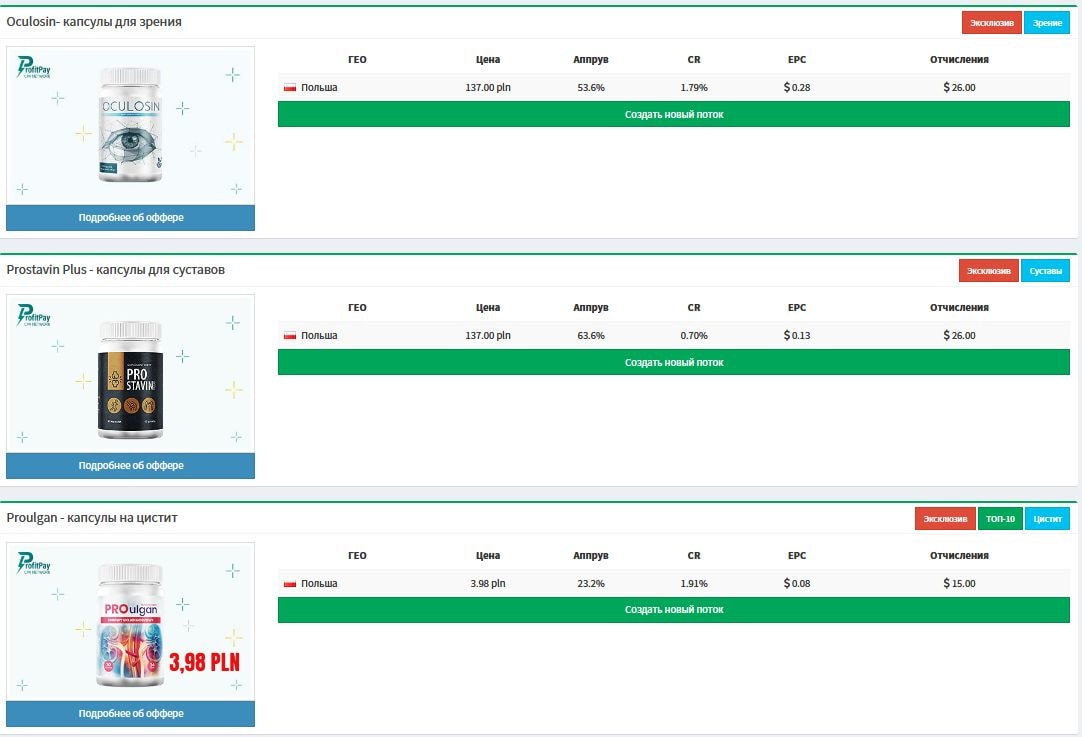Click red '3,98 PLN' label on Proulgan image
1082x737 pixels.
point(204,662)
